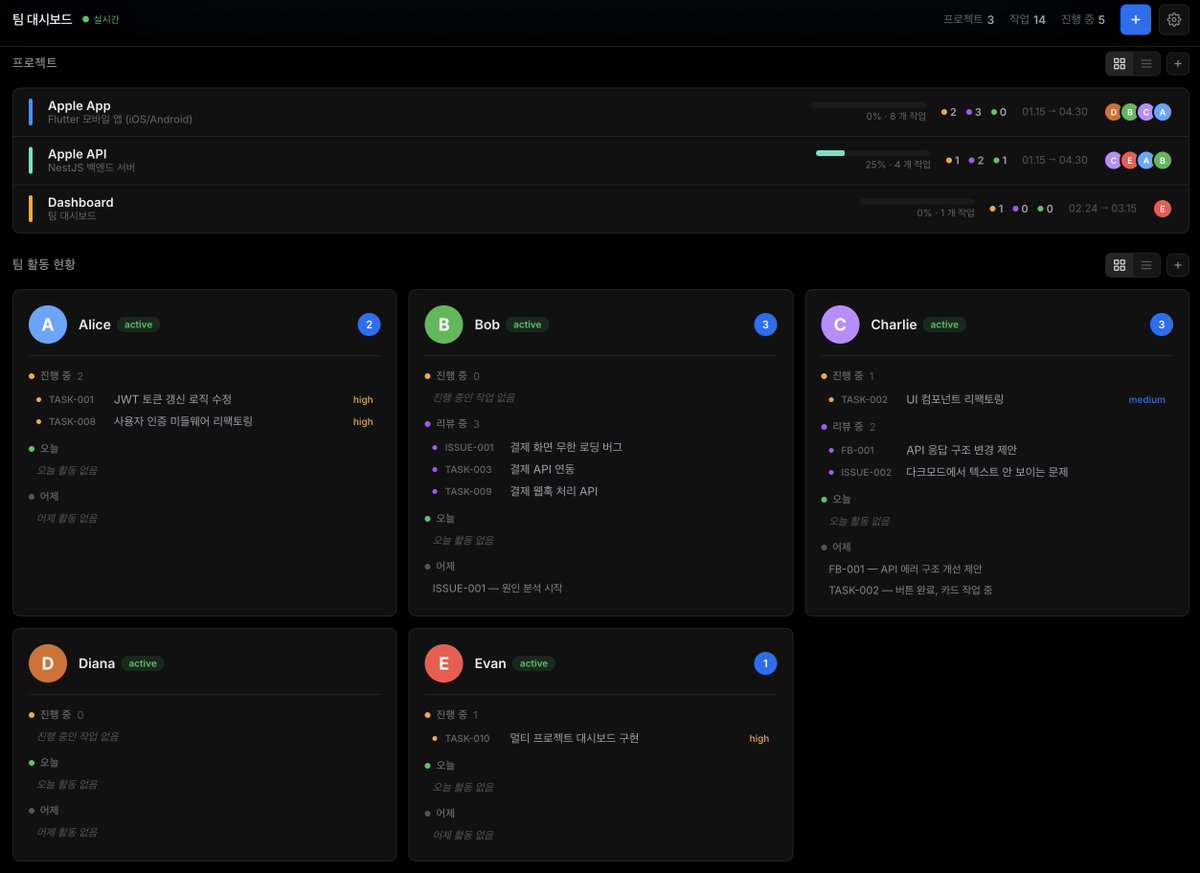This screenshot has height=873, width=1200.
Task: Click the 팀 대시보드 title
Action: click(x=42, y=20)
